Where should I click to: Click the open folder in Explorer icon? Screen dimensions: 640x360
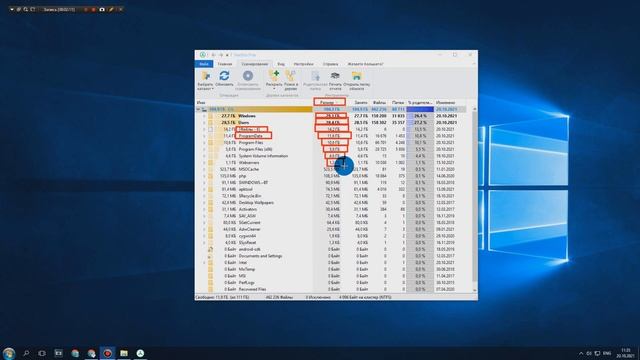pyautogui.click(x=357, y=76)
